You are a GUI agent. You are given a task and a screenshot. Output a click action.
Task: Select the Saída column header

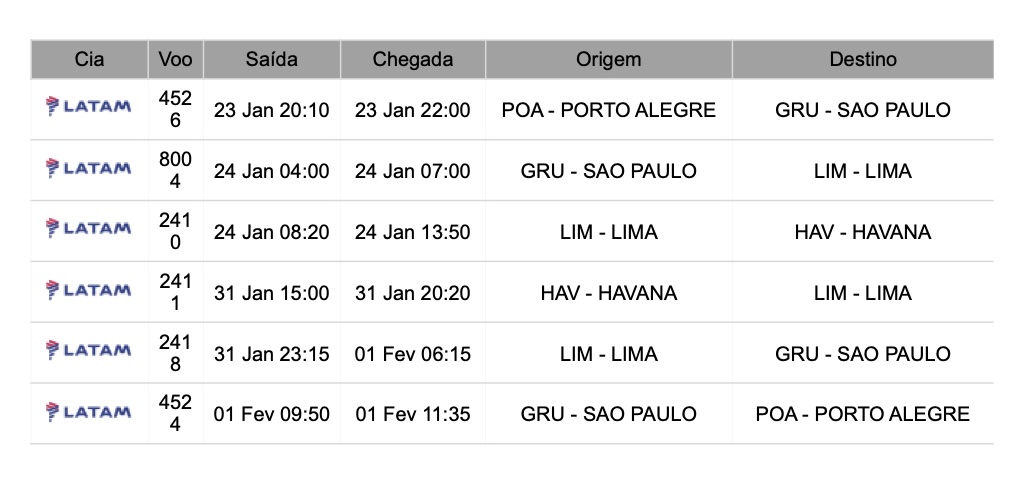[x=271, y=59]
